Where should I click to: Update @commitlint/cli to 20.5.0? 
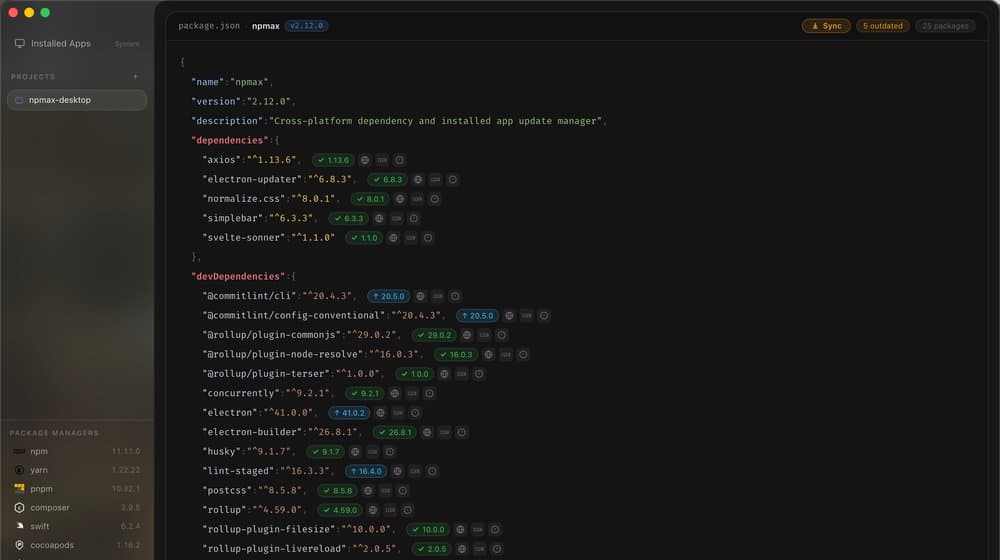click(x=388, y=297)
